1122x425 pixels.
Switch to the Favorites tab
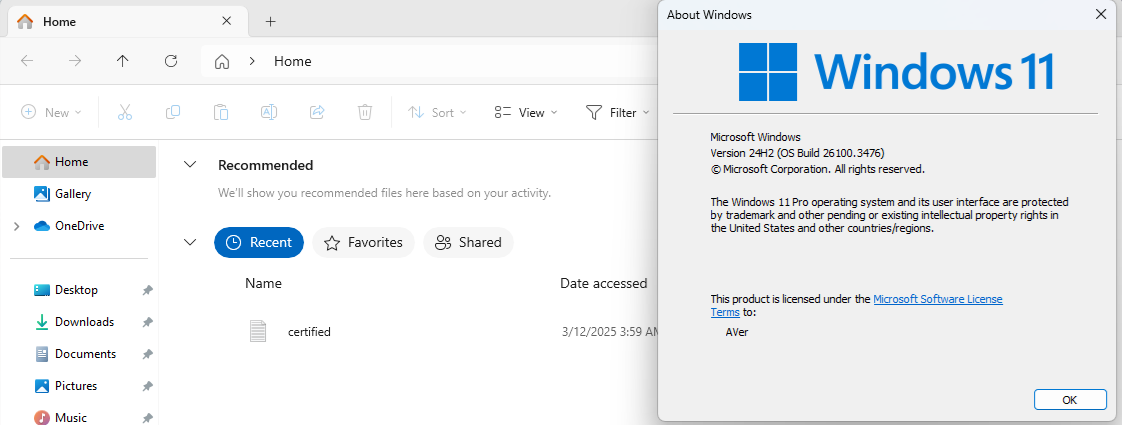[x=364, y=243]
